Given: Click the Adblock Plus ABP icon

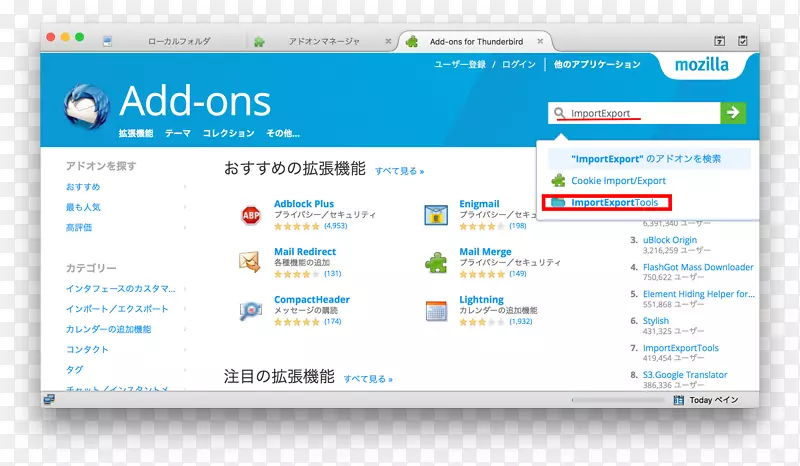Looking at the screenshot, I should [251, 215].
